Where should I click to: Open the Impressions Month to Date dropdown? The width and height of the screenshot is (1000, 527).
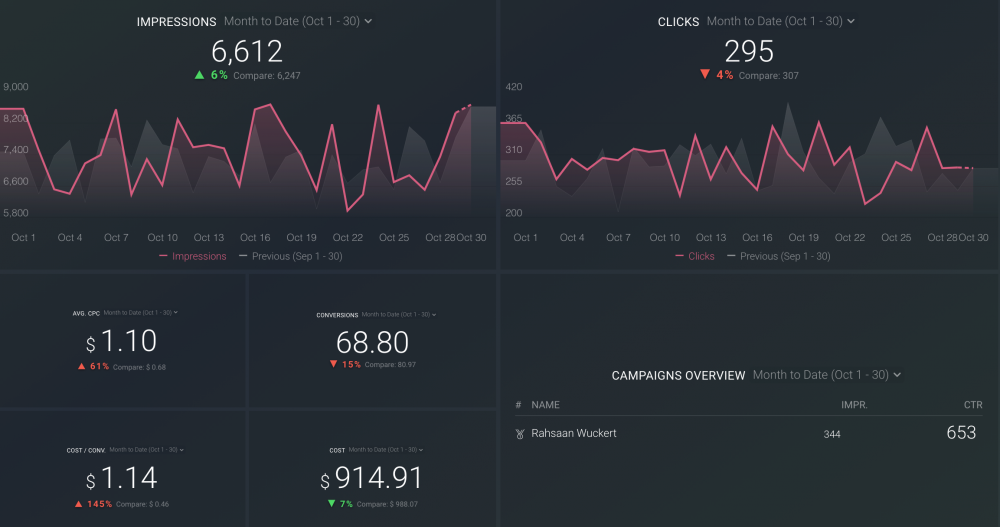(x=298, y=21)
